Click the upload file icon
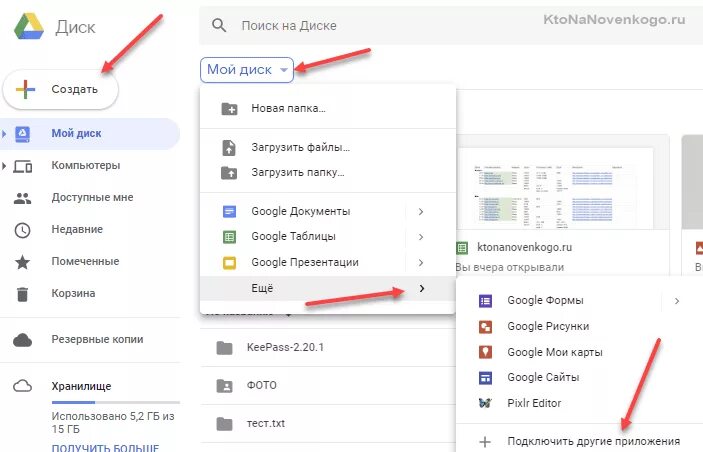The width and height of the screenshot is (703, 452). tap(229, 148)
